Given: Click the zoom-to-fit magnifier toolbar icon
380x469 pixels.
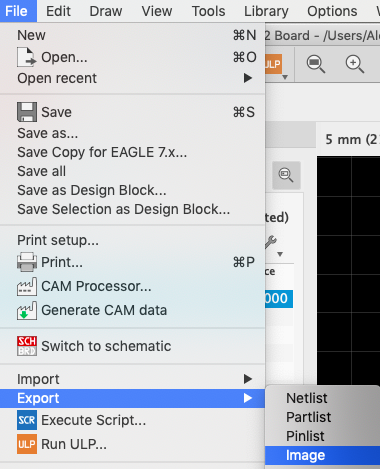Looking at the screenshot, I should pos(315,64).
